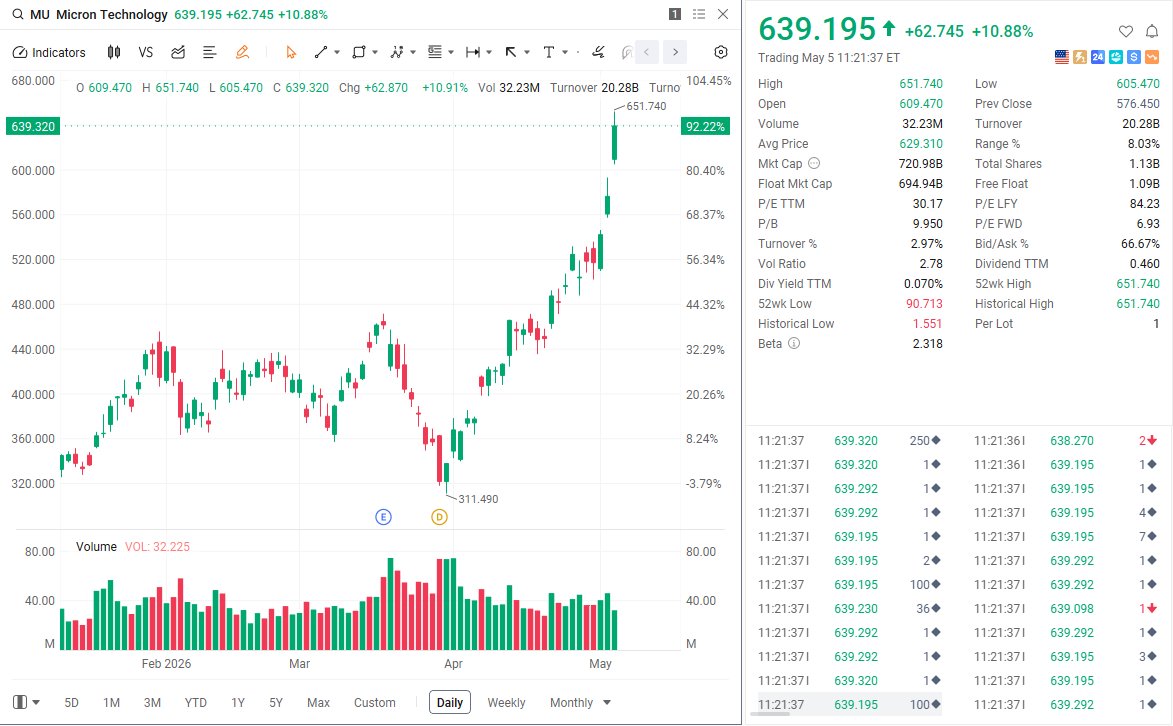This screenshot has width=1173, height=726.
Task: Expand the Fibonacci tool dropdown arrow
Action: click(451, 52)
